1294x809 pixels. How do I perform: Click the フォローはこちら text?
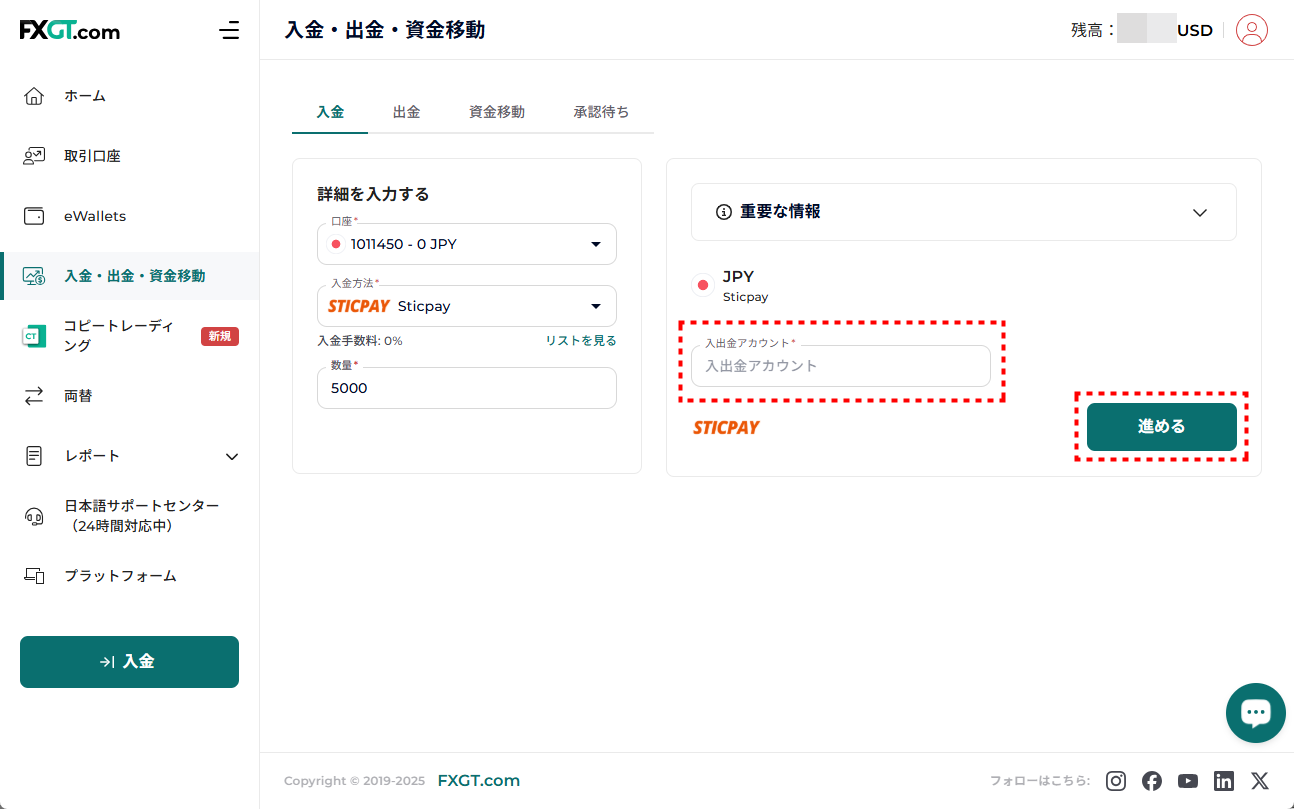click(x=1040, y=781)
